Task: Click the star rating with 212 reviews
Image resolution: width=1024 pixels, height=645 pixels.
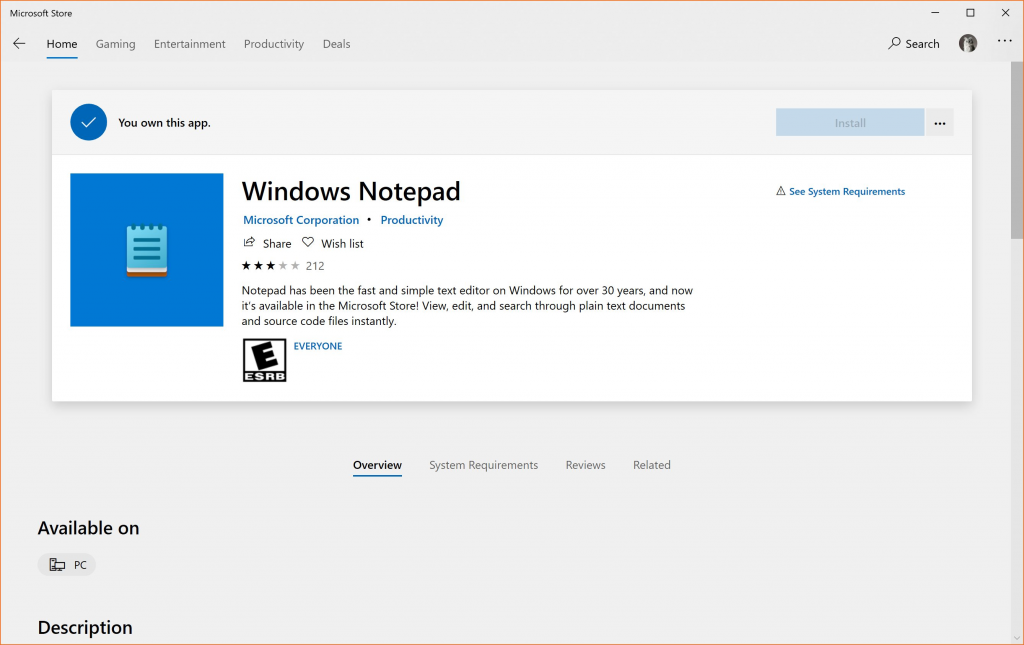Action: pos(282,266)
